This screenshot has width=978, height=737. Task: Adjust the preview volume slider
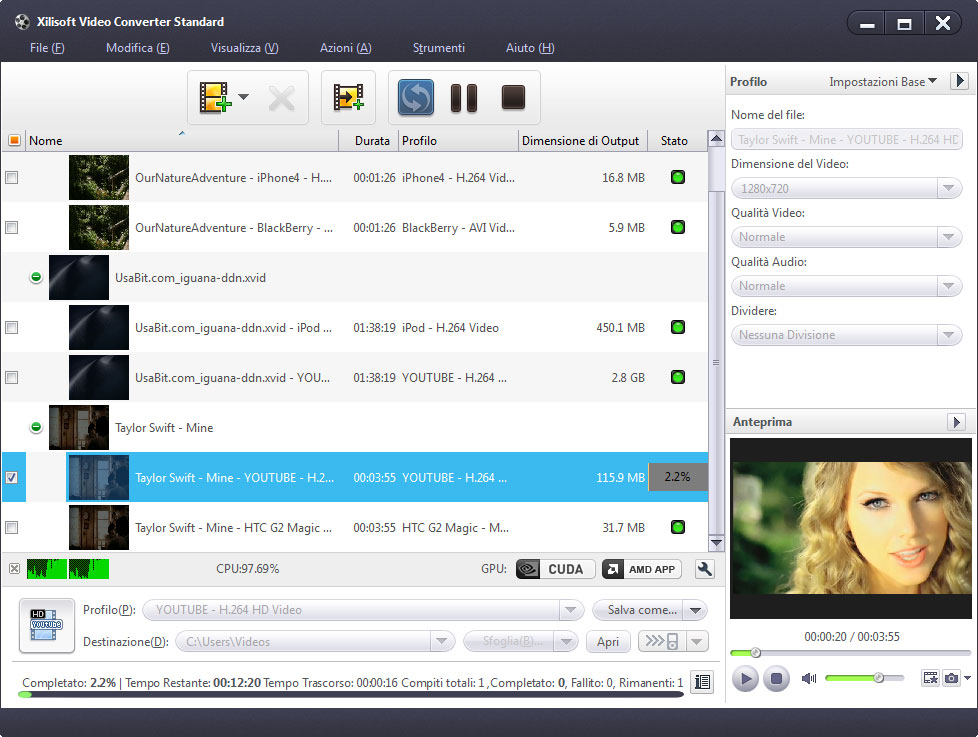[864, 678]
